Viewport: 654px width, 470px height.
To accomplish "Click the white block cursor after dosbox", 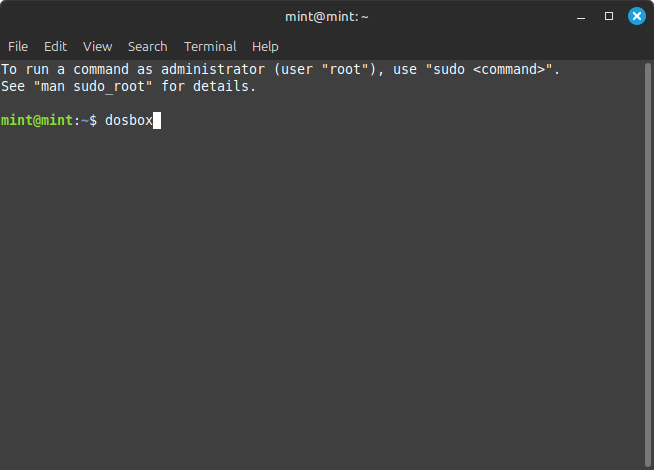I will tap(156, 120).
